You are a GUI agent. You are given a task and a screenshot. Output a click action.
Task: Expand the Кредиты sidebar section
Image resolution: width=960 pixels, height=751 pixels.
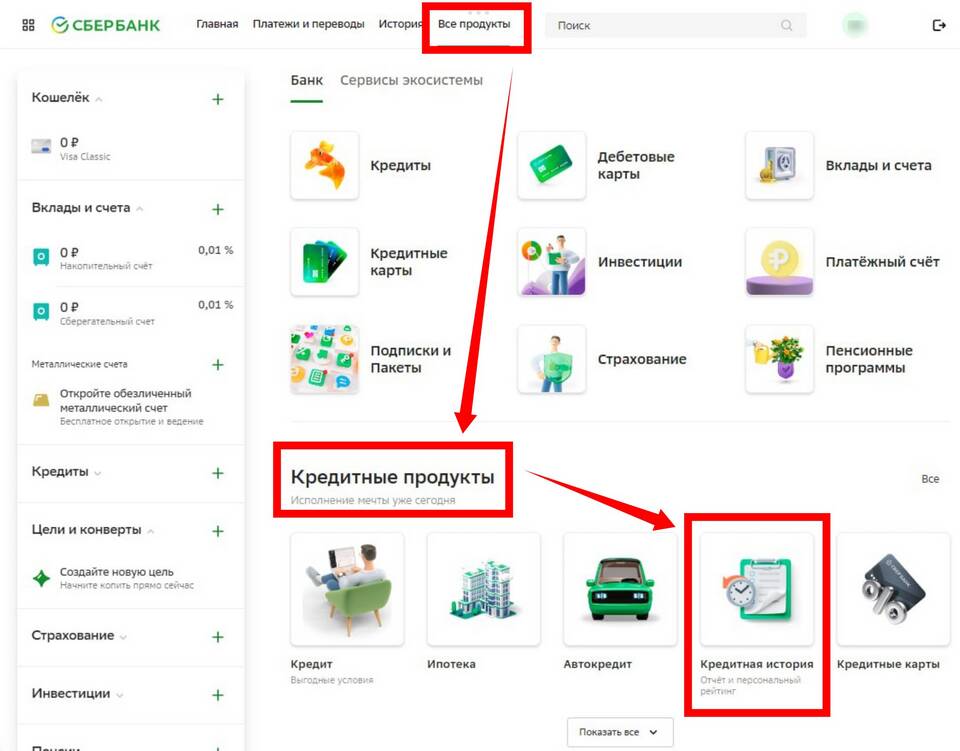(x=97, y=473)
